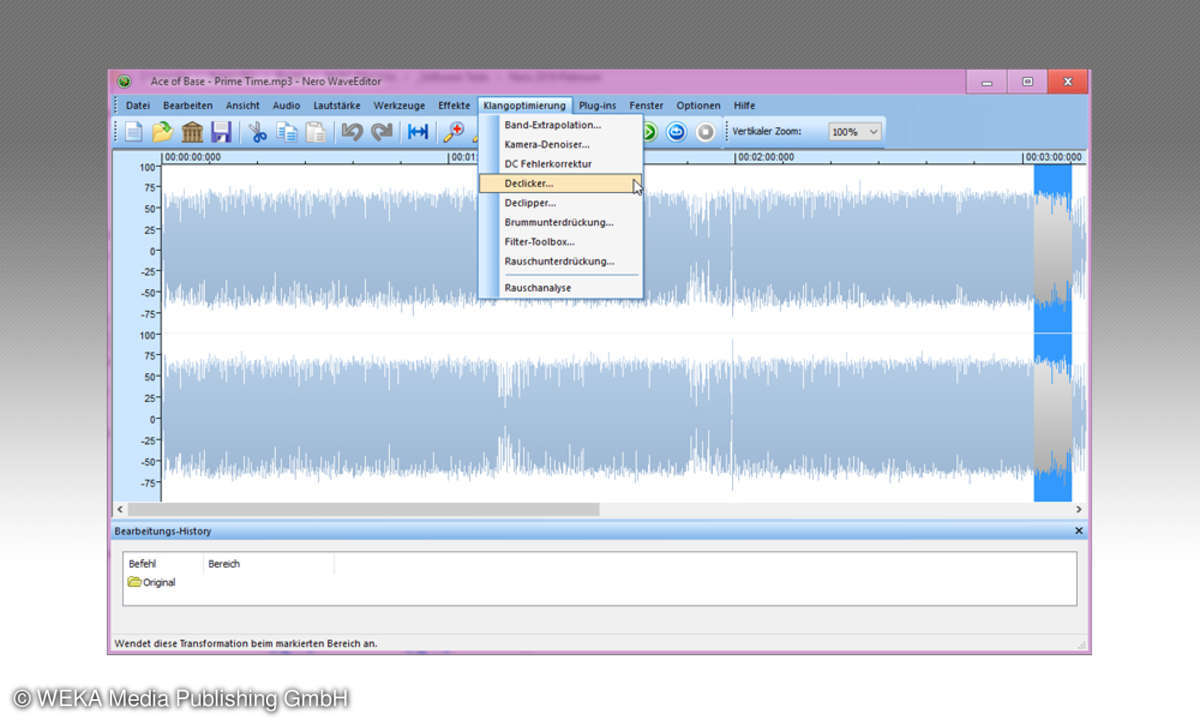Viewport: 1200px width, 720px height.
Task: Open the Plug-ins menu
Action: 597,105
